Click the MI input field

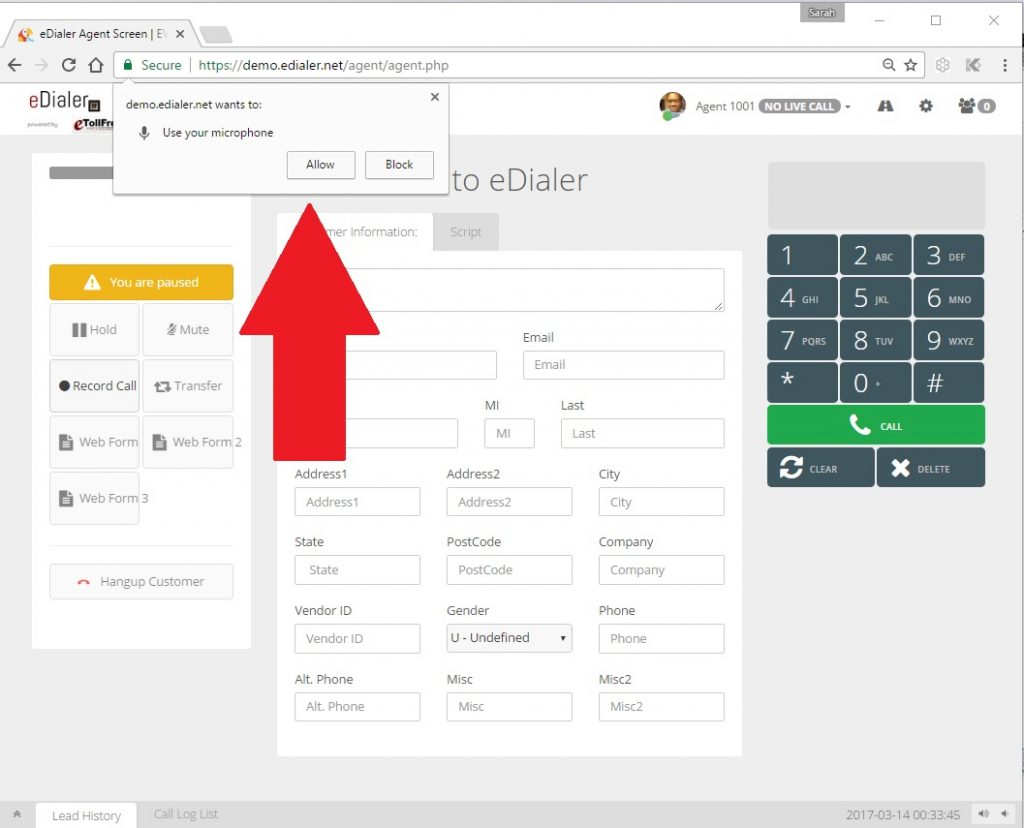pos(509,434)
